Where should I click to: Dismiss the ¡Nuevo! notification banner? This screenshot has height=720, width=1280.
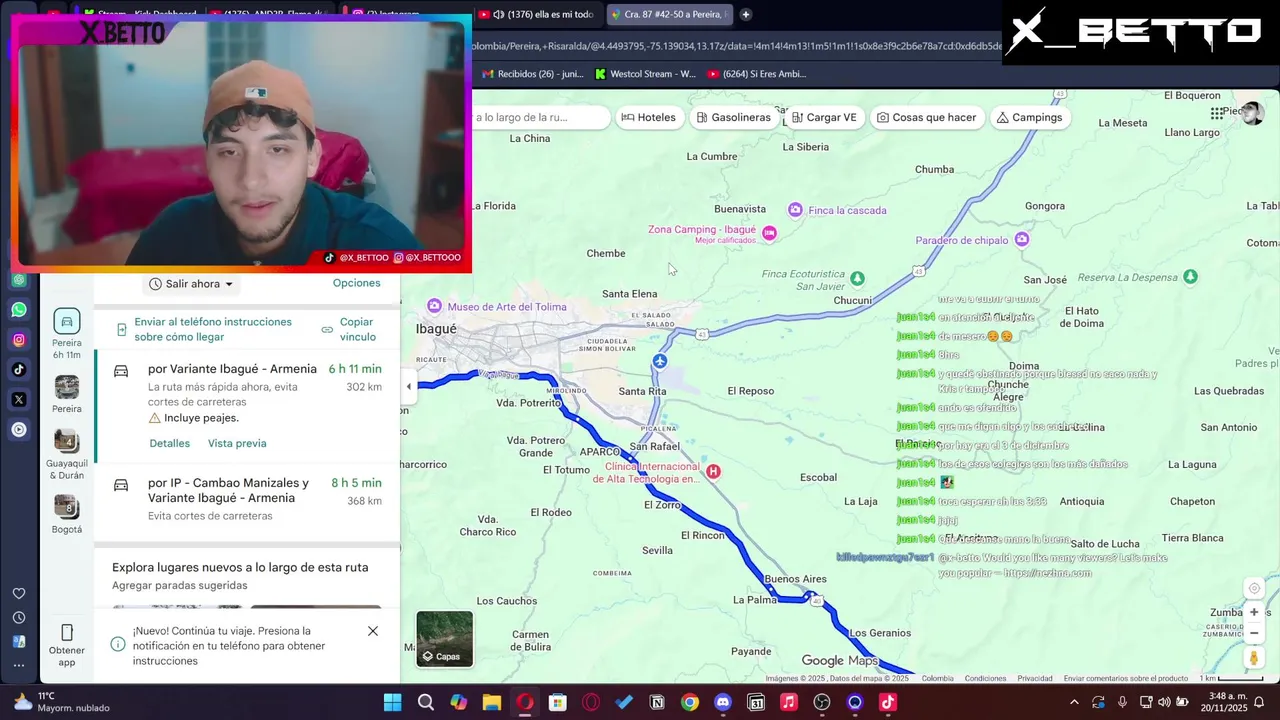(x=373, y=631)
